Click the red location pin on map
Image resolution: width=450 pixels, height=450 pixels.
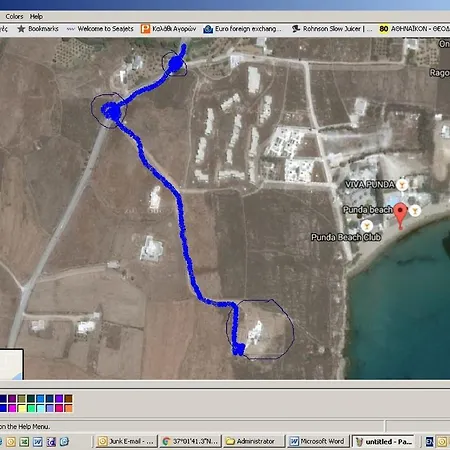401,215
